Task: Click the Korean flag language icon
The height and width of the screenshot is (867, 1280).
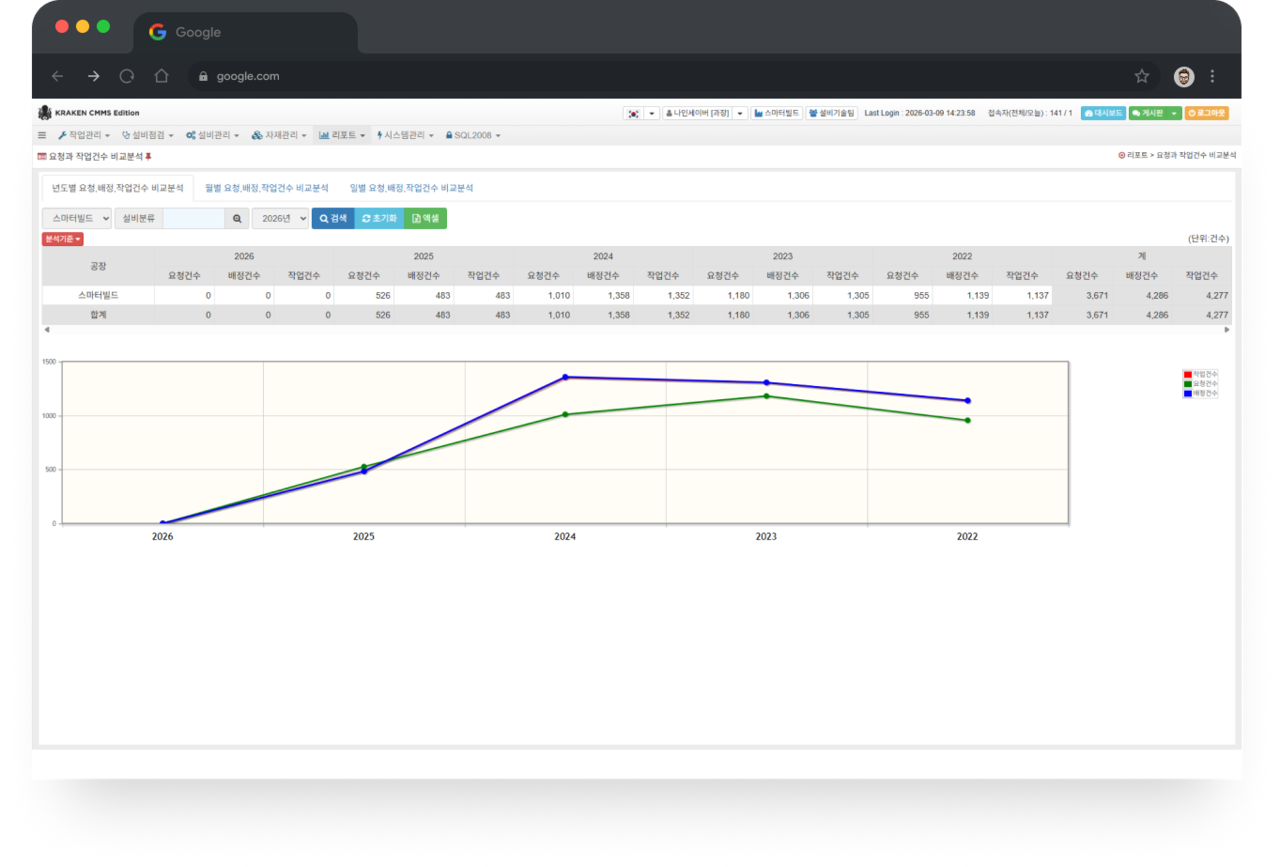Action: pyautogui.click(x=633, y=113)
